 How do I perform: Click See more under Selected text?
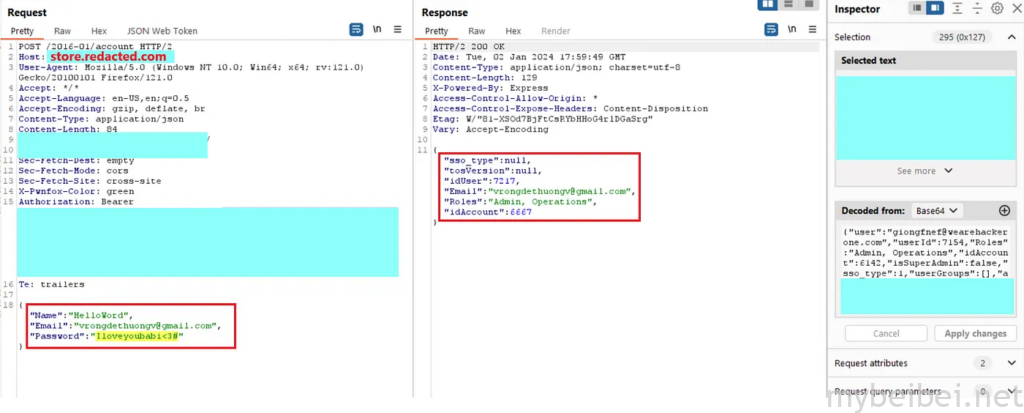pos(925,171)
